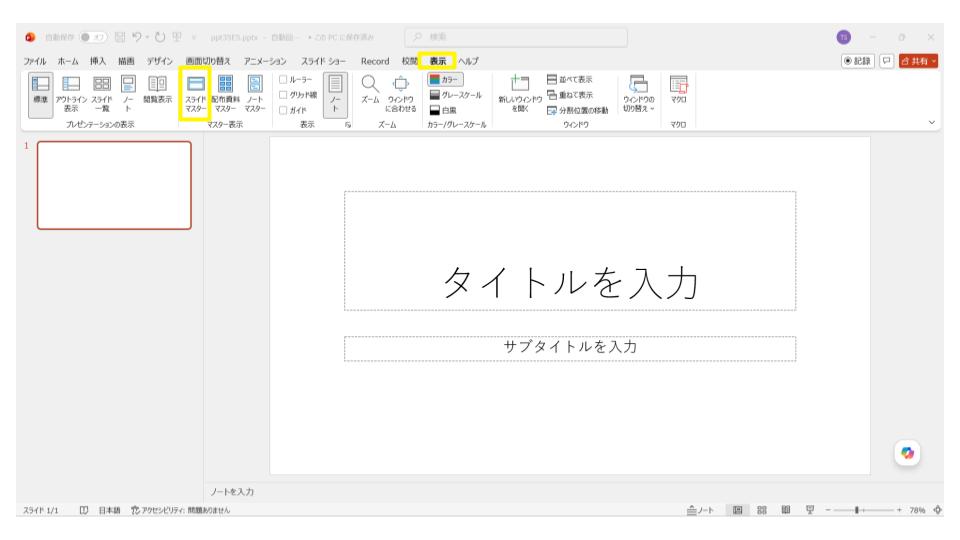960x540 pixels.
Task: Click the redo icon in title bar
Action: 160,37
